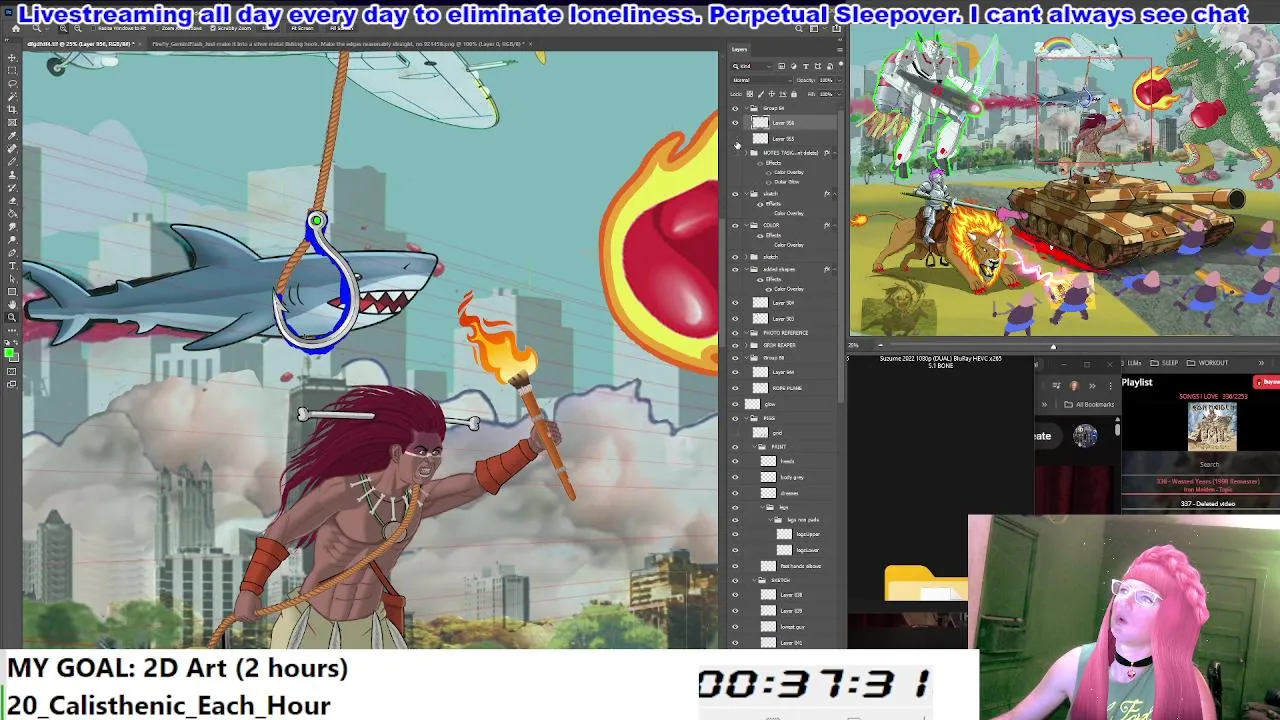Collapse the COLOR group
The width and height of the screenshot is (1280, 720).
(746, 225)
